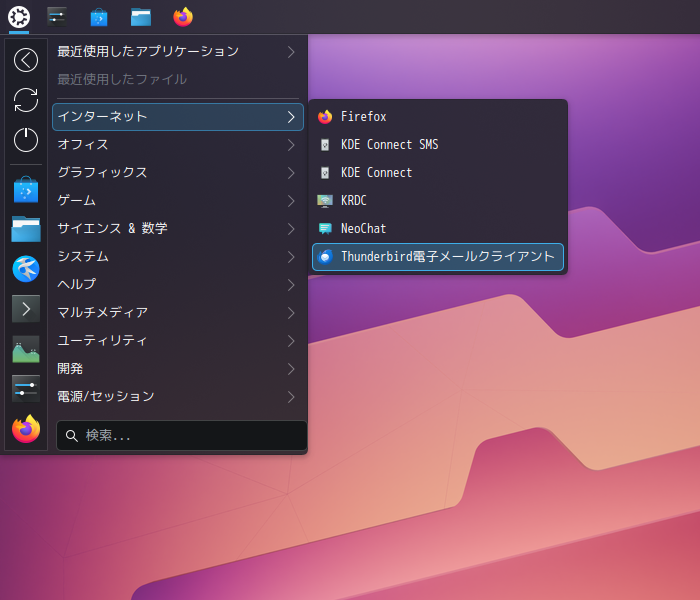
Task: Open the Discover favorite in the launcher sidebar
Action: [26, 189]
